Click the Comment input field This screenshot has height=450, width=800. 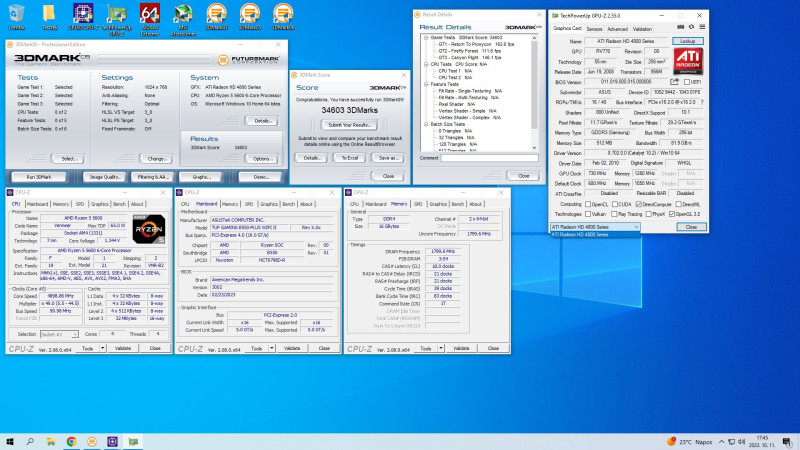pyautogui.click(x=489, y=158)
